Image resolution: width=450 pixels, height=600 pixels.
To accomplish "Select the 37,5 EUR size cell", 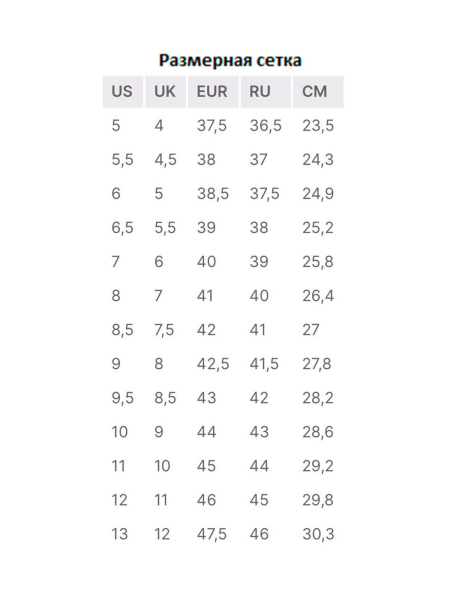I will tap(212, 126).
